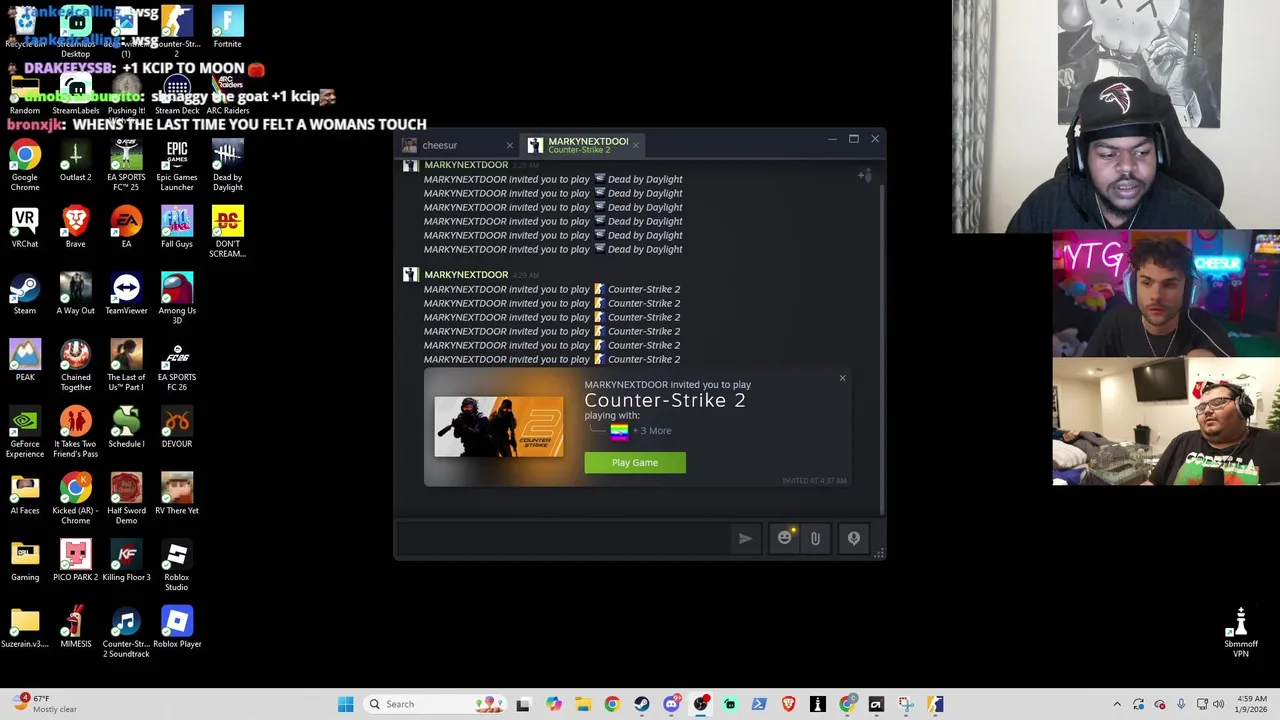This screenshot has width=1280, height=720.
Task: Open the Outlast 2 desktop shortcut
Action: 75,161
